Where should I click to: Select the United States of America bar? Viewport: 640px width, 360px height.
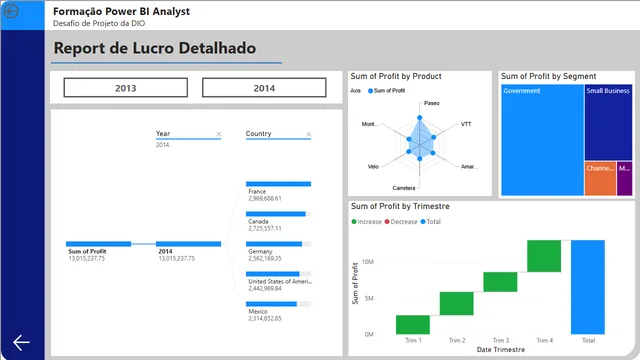pos(278,274)
